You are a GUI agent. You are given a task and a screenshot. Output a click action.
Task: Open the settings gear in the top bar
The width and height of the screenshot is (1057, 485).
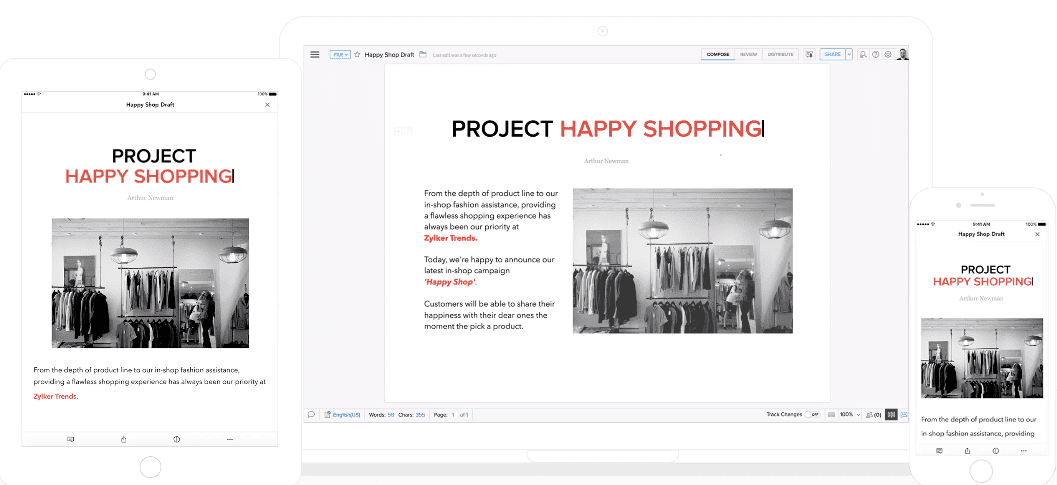point(887,54)
